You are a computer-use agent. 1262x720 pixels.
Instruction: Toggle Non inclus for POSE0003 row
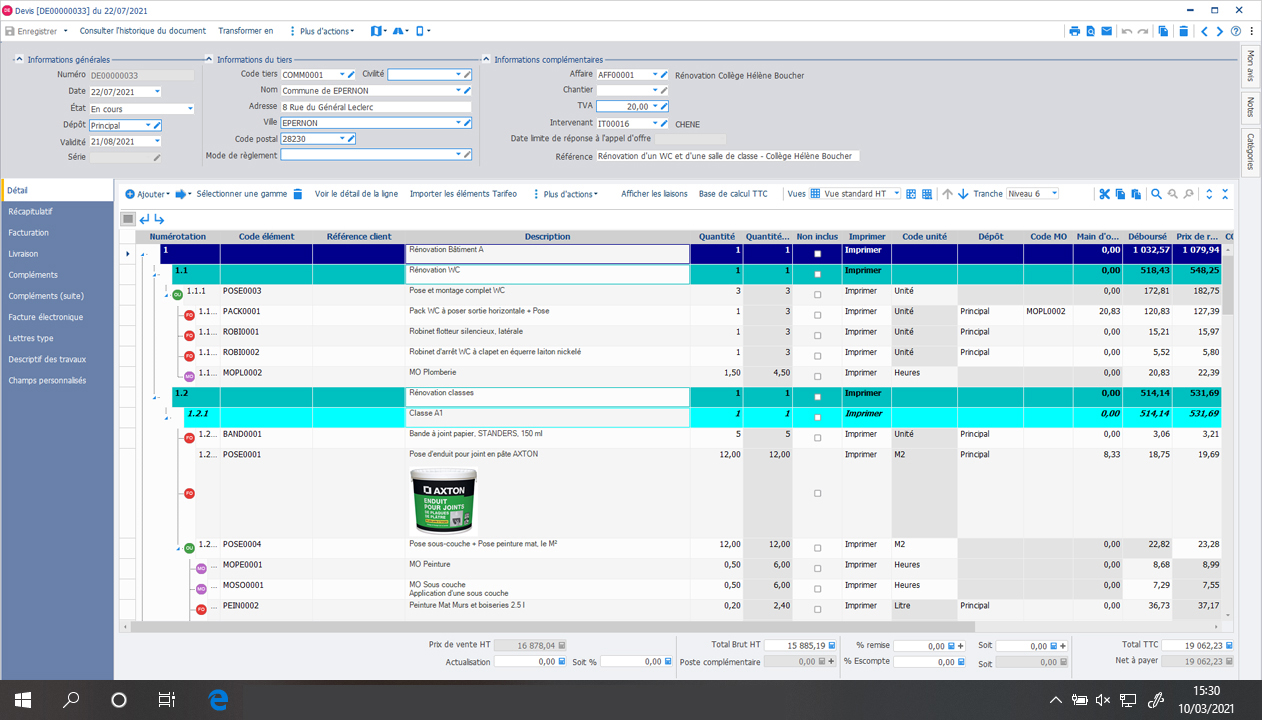tap(817, 295)
